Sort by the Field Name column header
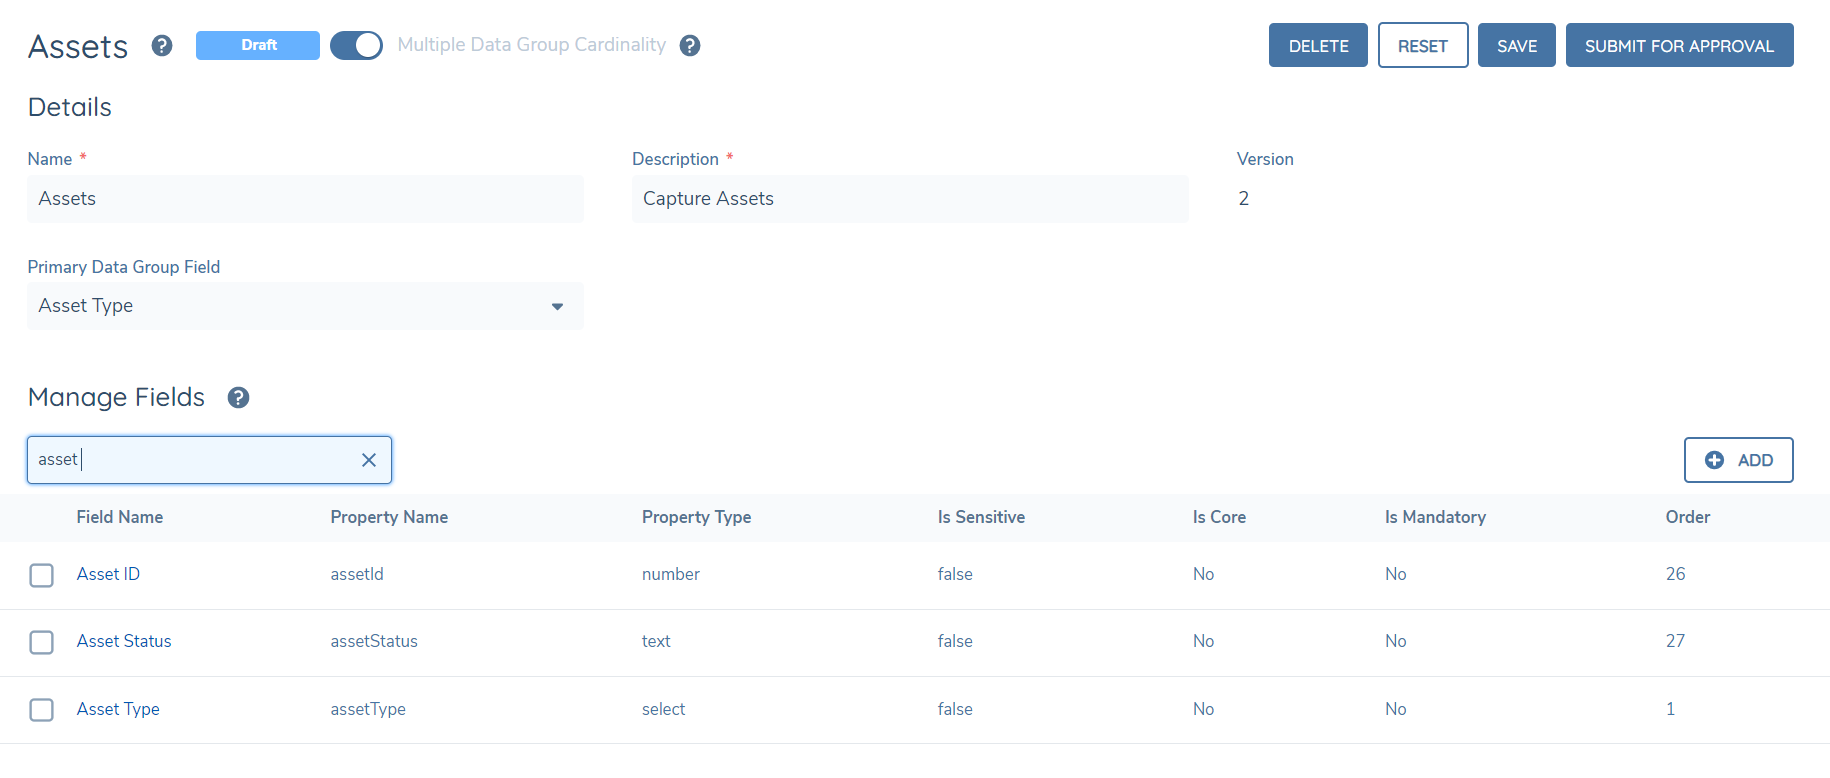 point(120,517)
